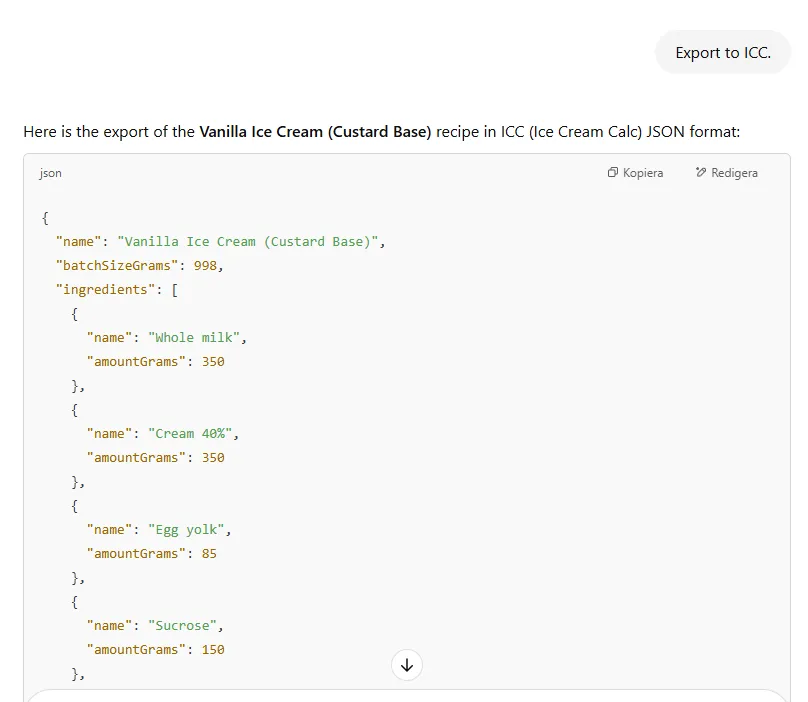The width and height of the screenshot is (808, 702).
Task: Click the intro sentence beginning 'Here is the export'
Action: 381,132
